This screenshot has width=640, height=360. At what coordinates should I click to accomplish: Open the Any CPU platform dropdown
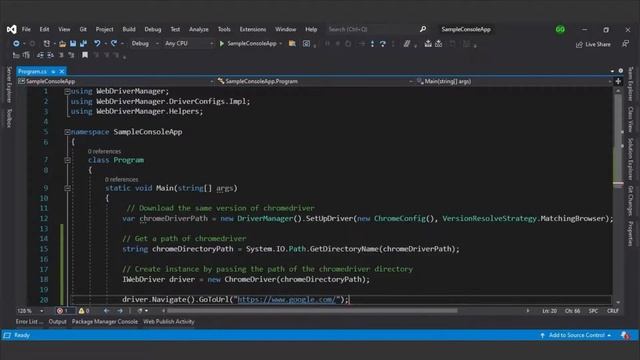click(189, 43)
